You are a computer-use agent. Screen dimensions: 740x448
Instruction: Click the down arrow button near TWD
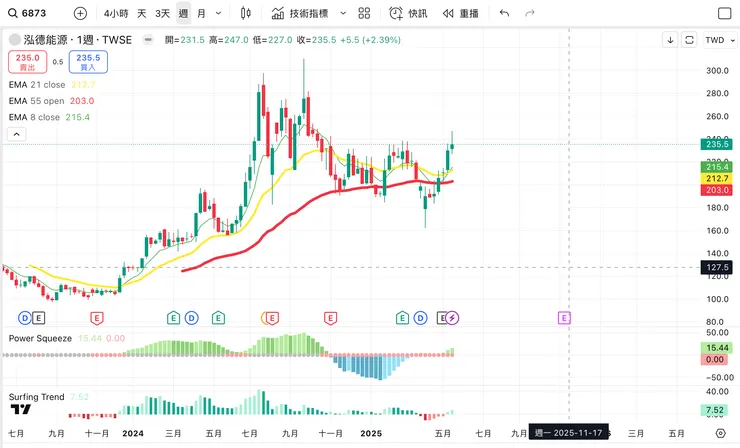pyautogui.click(x=670, y=40)
